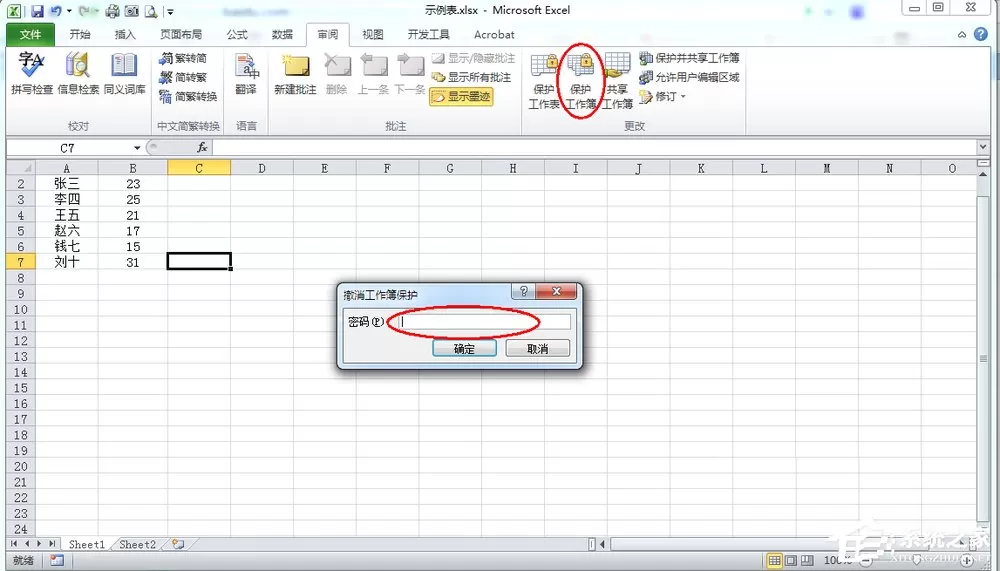Click 取消 to cancel the dialog
The image size is (1000, 571).
538,348
